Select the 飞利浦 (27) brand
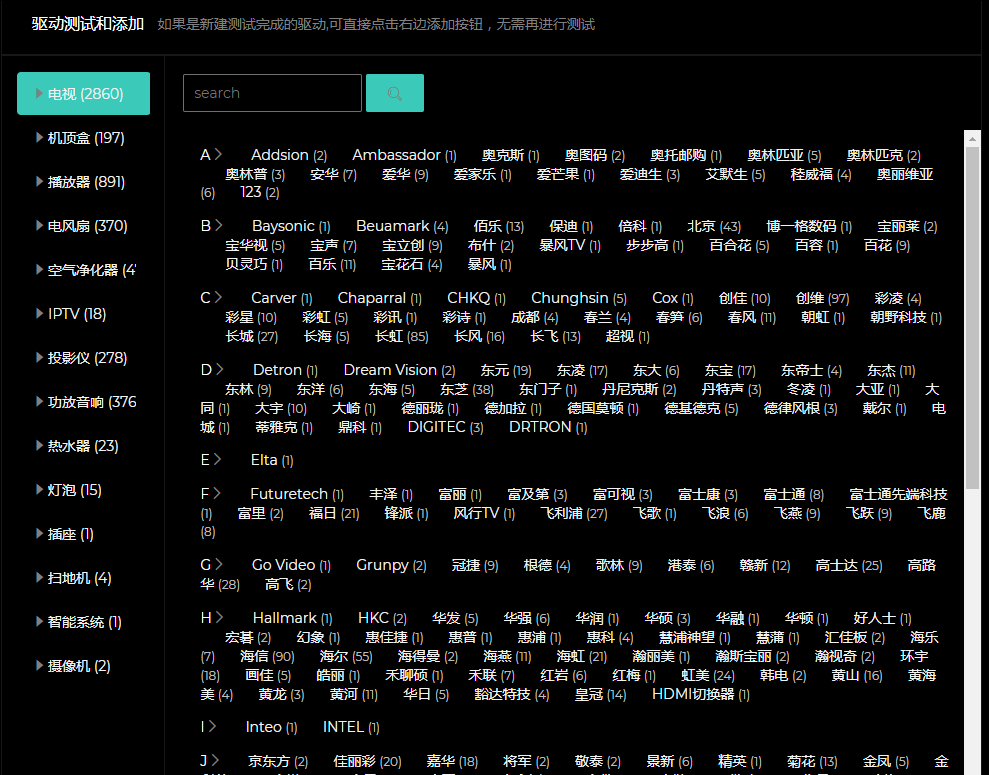Screen dimensions: 989x775 tap(573, 513)
